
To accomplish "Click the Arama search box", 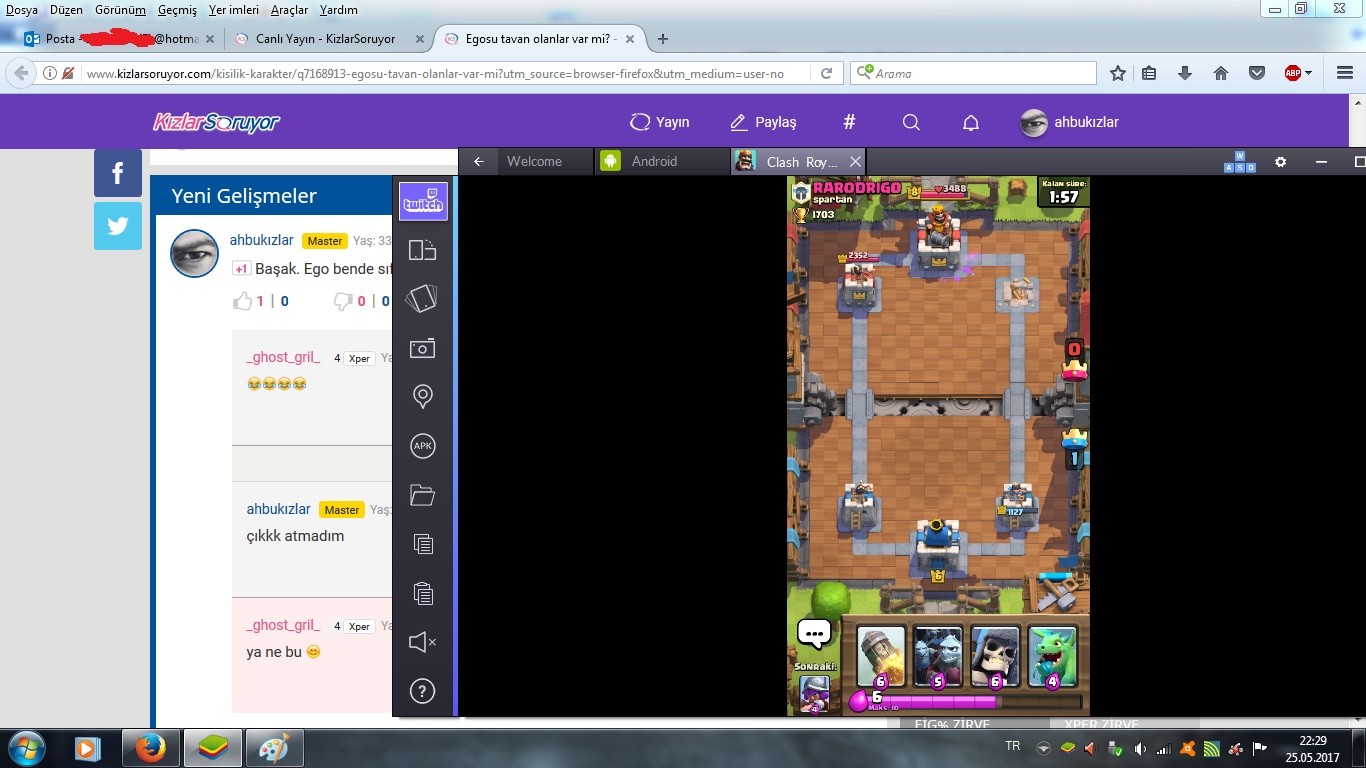I will pos(973,73).
